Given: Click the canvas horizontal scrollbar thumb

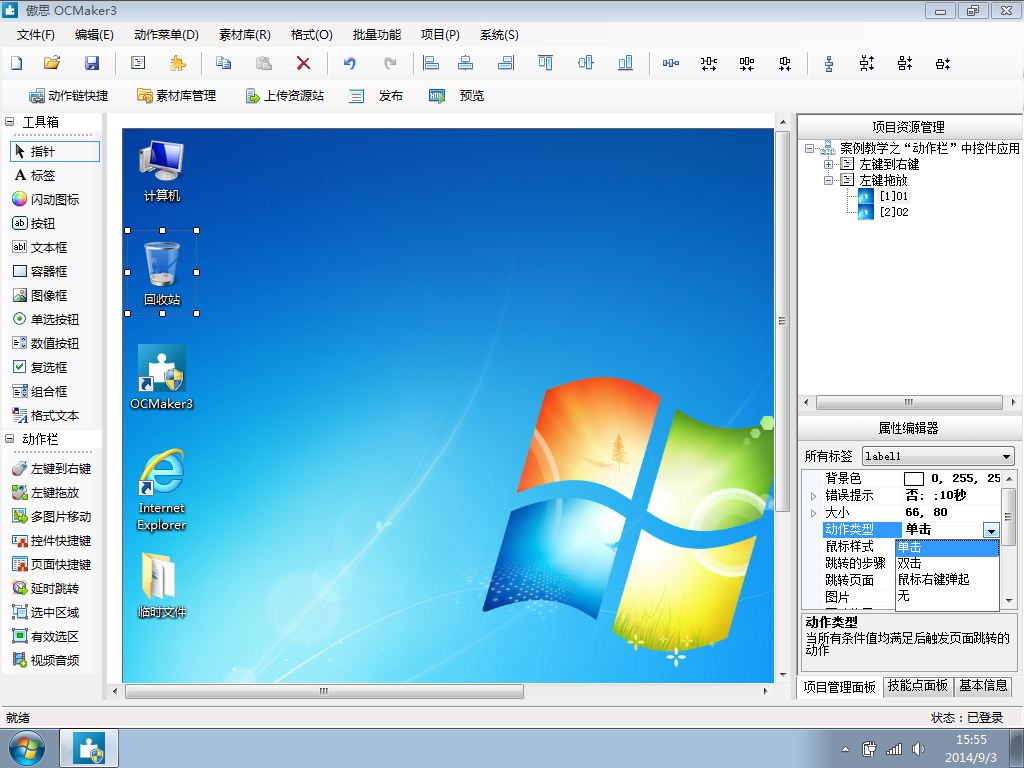Looking at the screenshot, I should (325, 691).
